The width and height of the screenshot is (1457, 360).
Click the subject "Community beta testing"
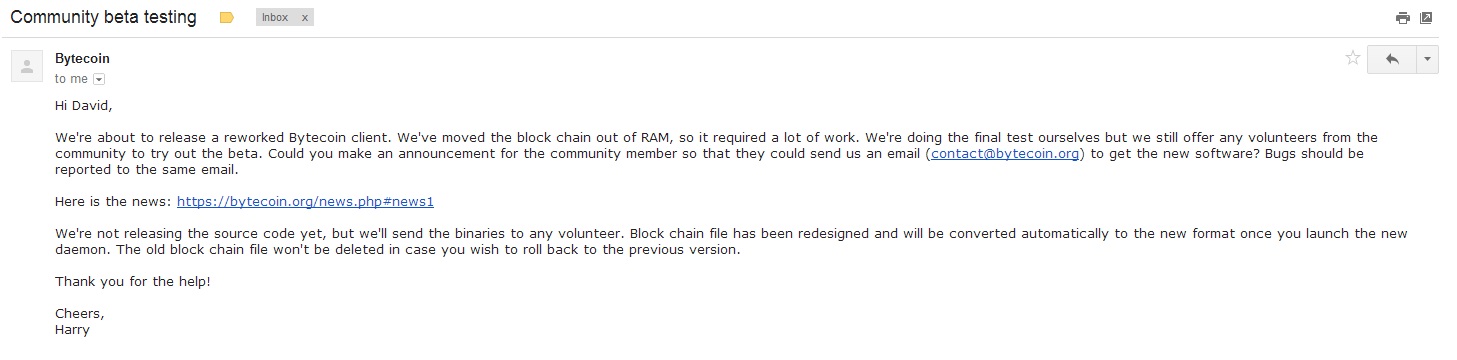pyautogui.click(x=103, y=18)
